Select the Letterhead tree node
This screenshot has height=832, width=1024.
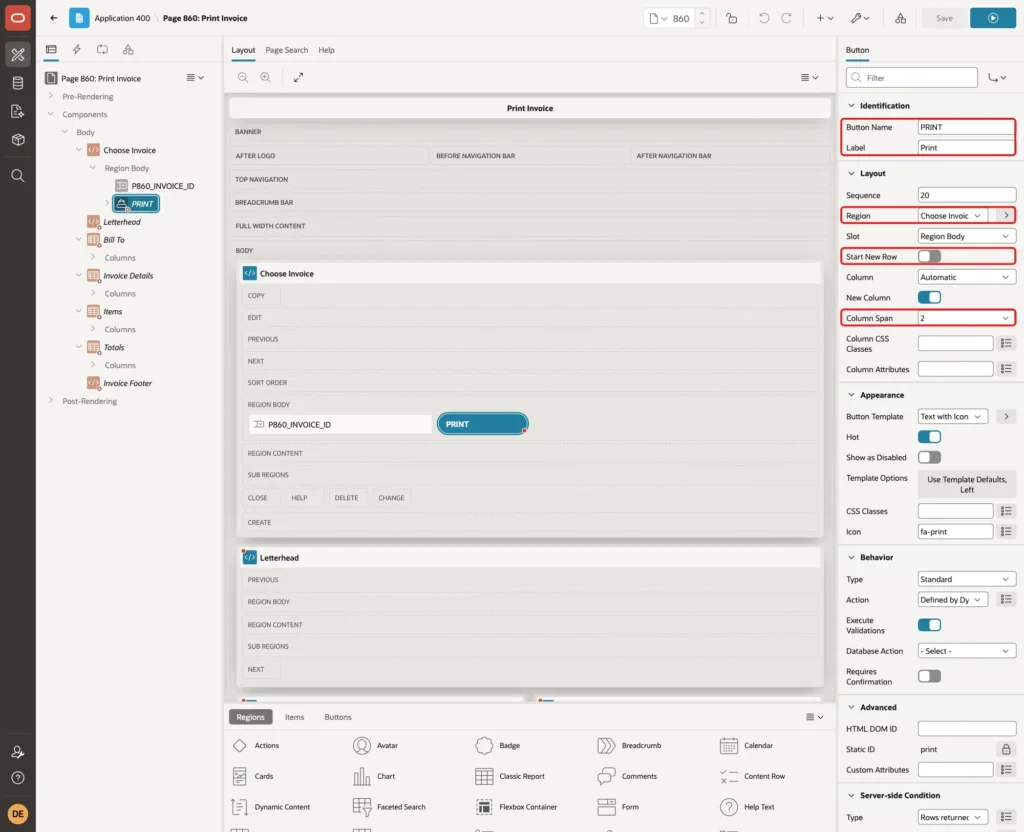point(121,222)
